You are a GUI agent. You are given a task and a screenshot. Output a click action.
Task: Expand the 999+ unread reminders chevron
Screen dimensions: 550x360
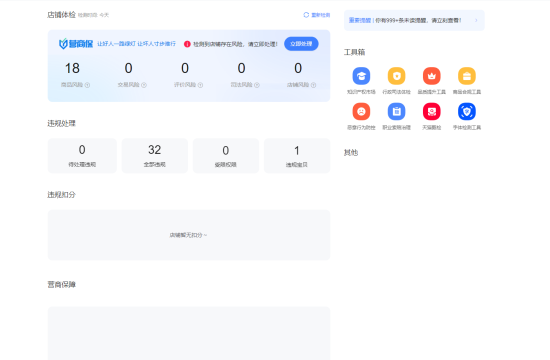point(476,20)
